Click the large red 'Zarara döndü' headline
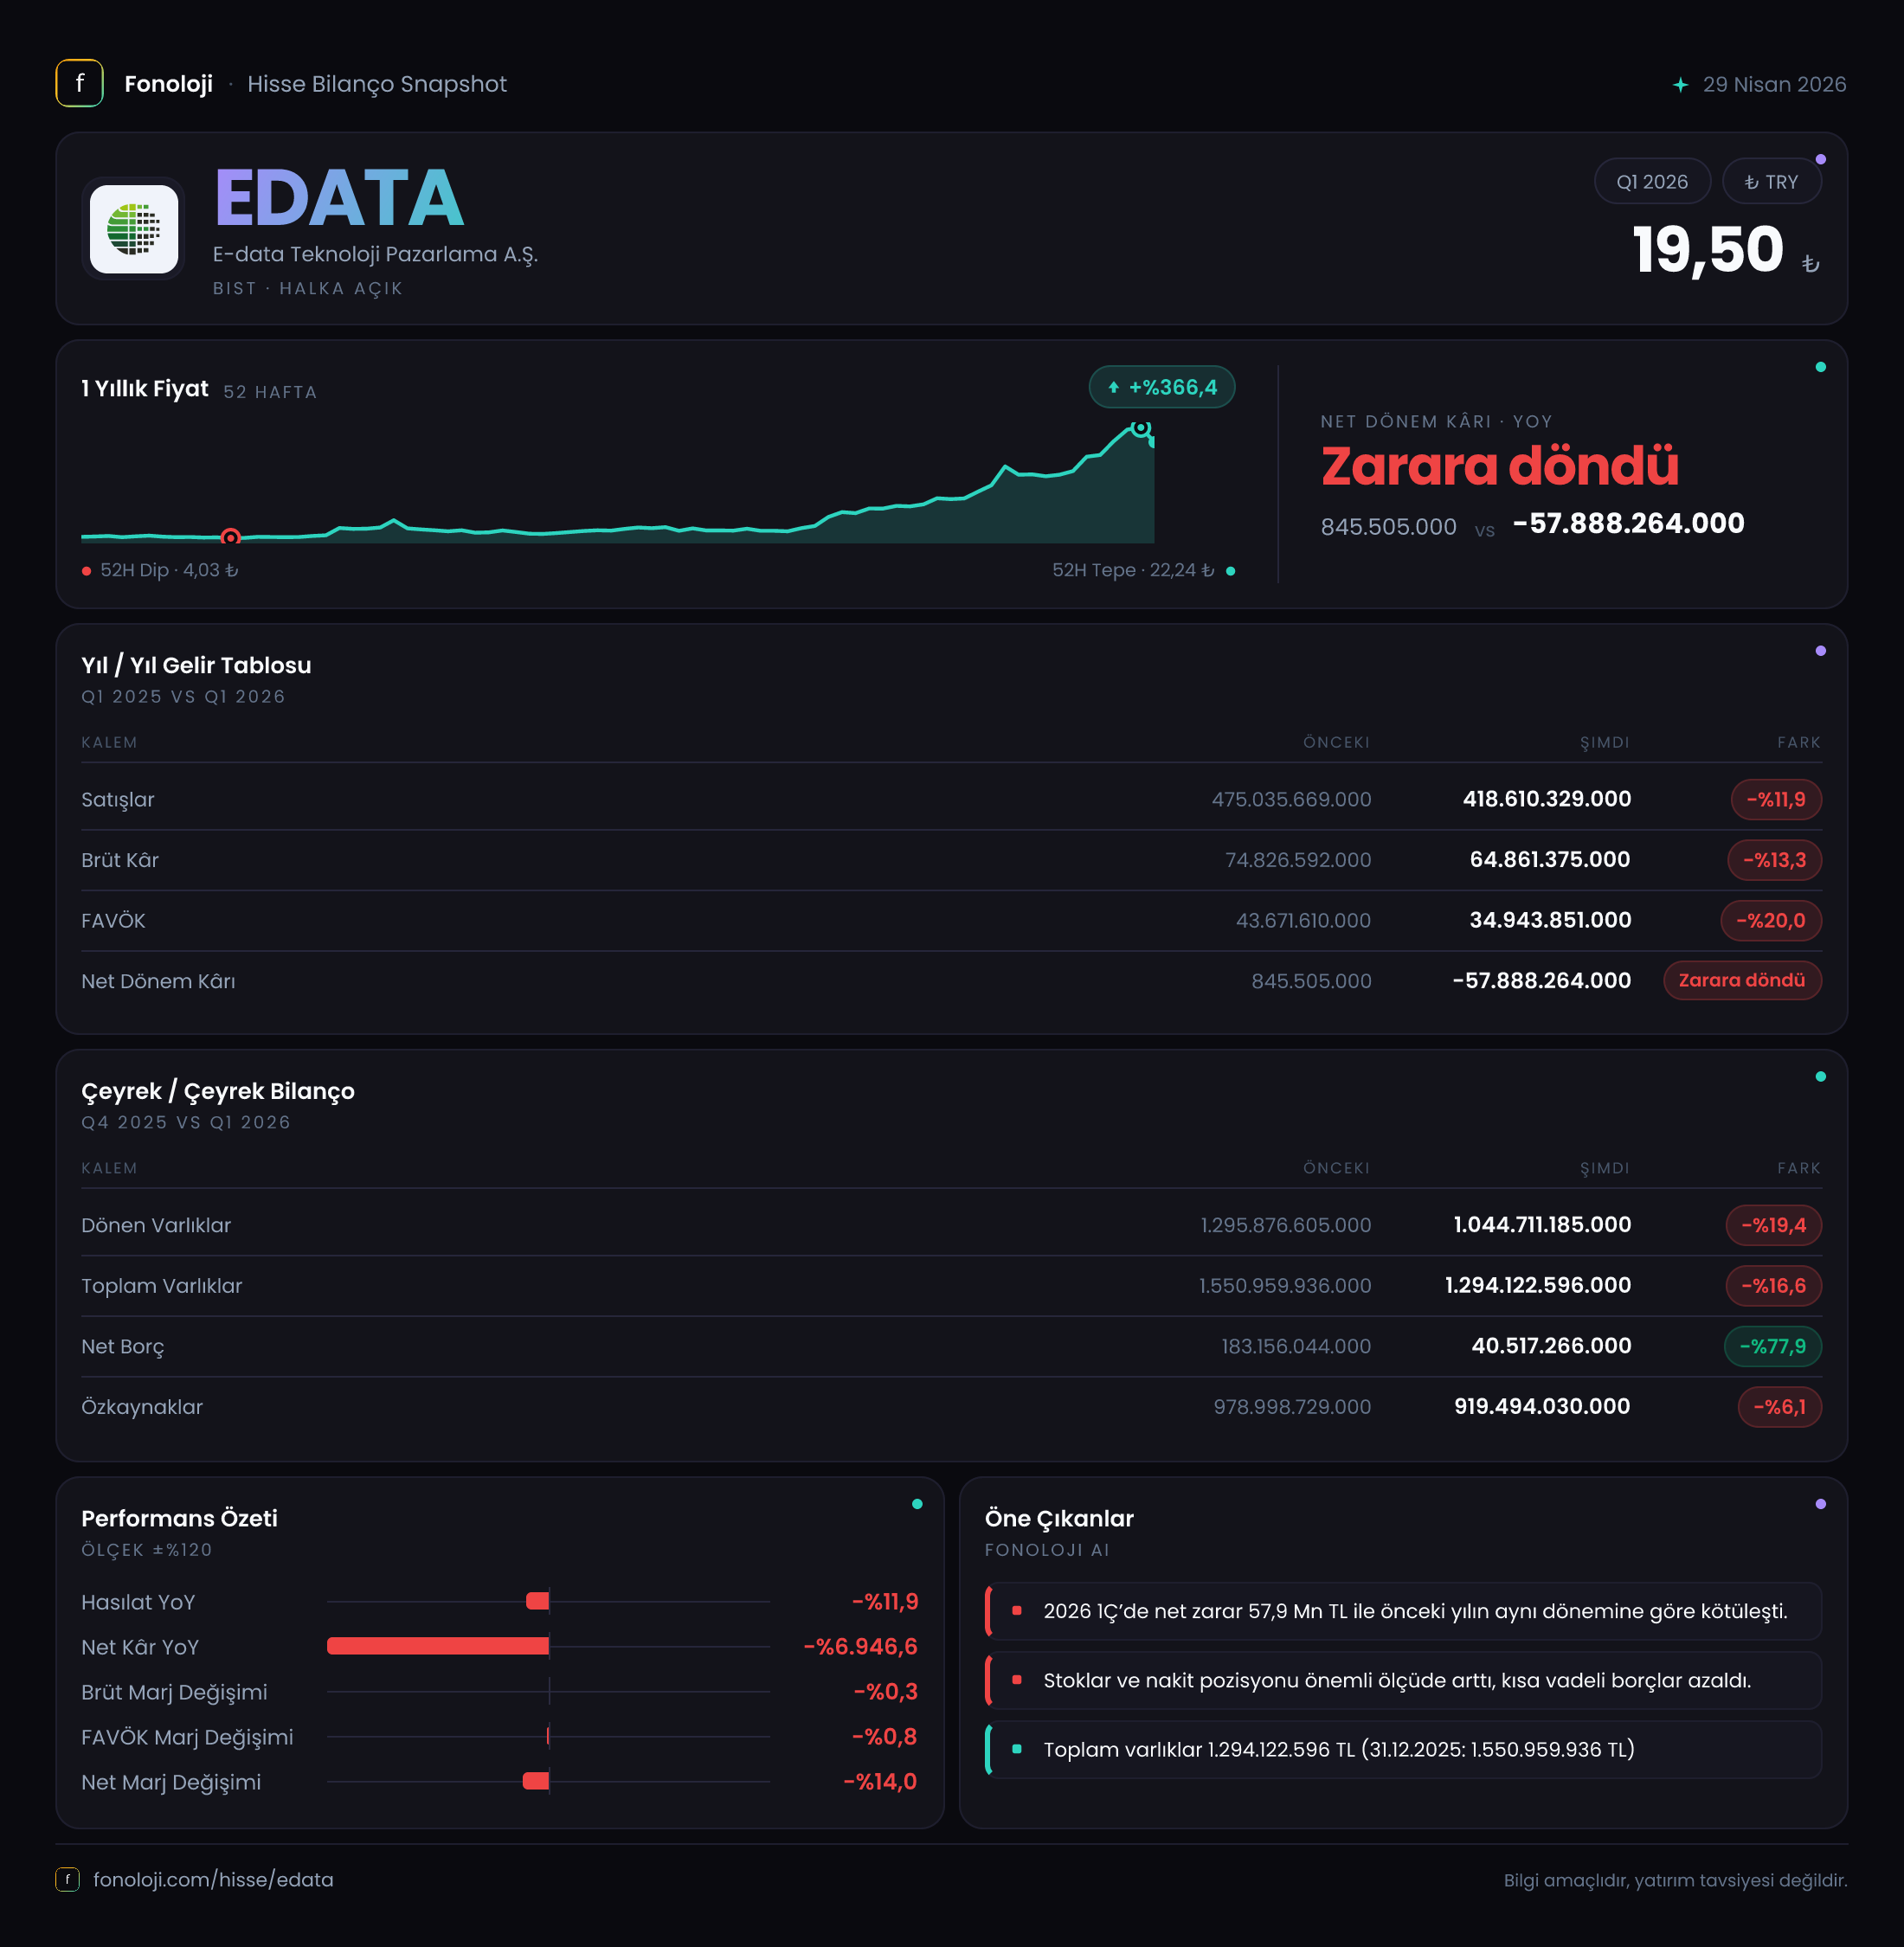This screenshot has height=1947, width=1904. 1499,466
